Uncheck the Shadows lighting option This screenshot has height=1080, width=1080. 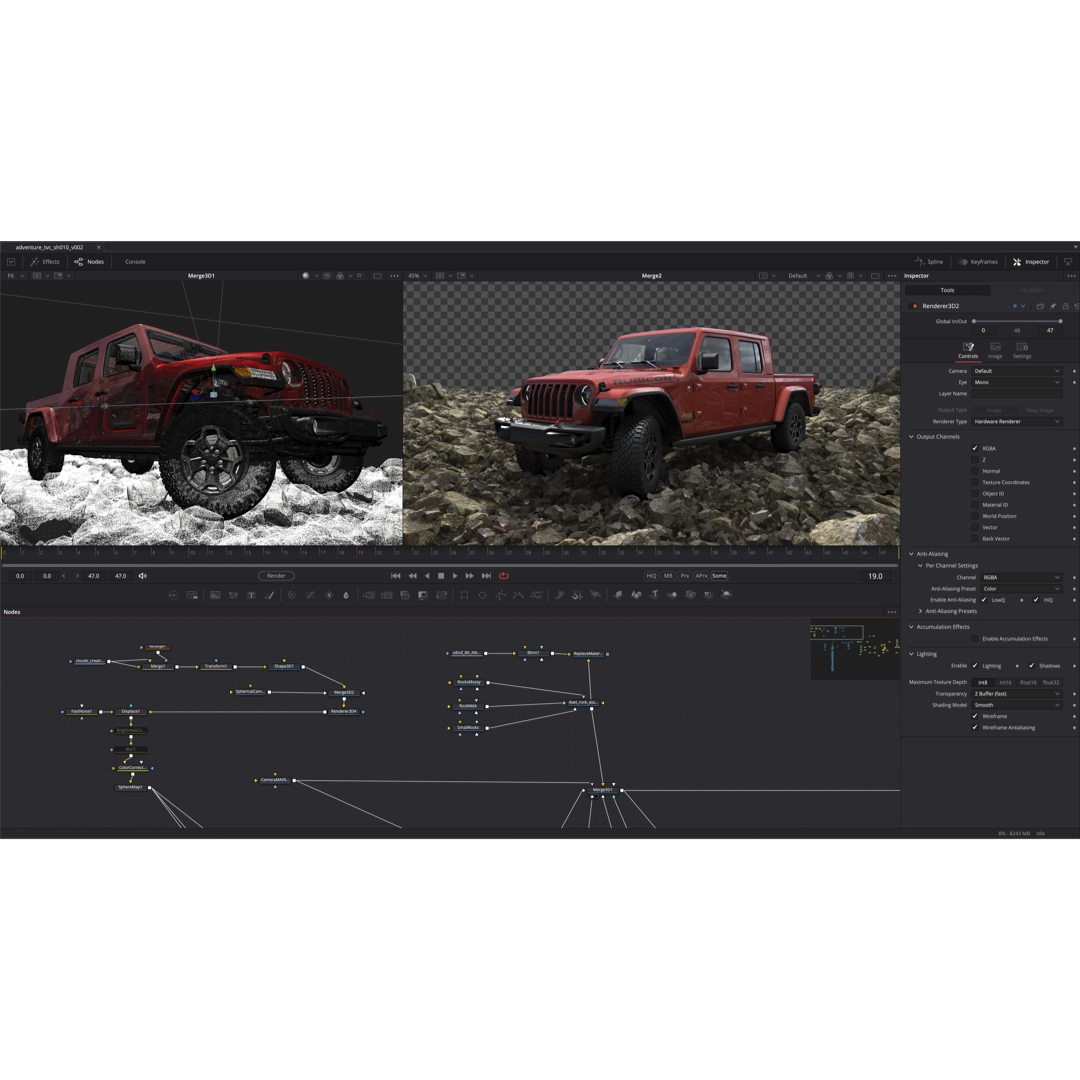(1032, 666)
